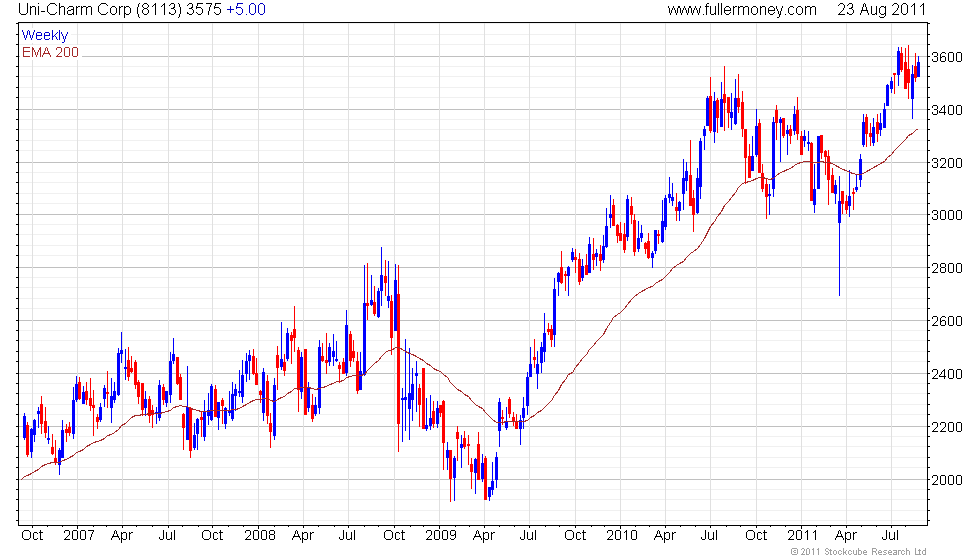Click the last Jul label on time axis
Screen dimensions: 980x560
[x=890, y=536]
